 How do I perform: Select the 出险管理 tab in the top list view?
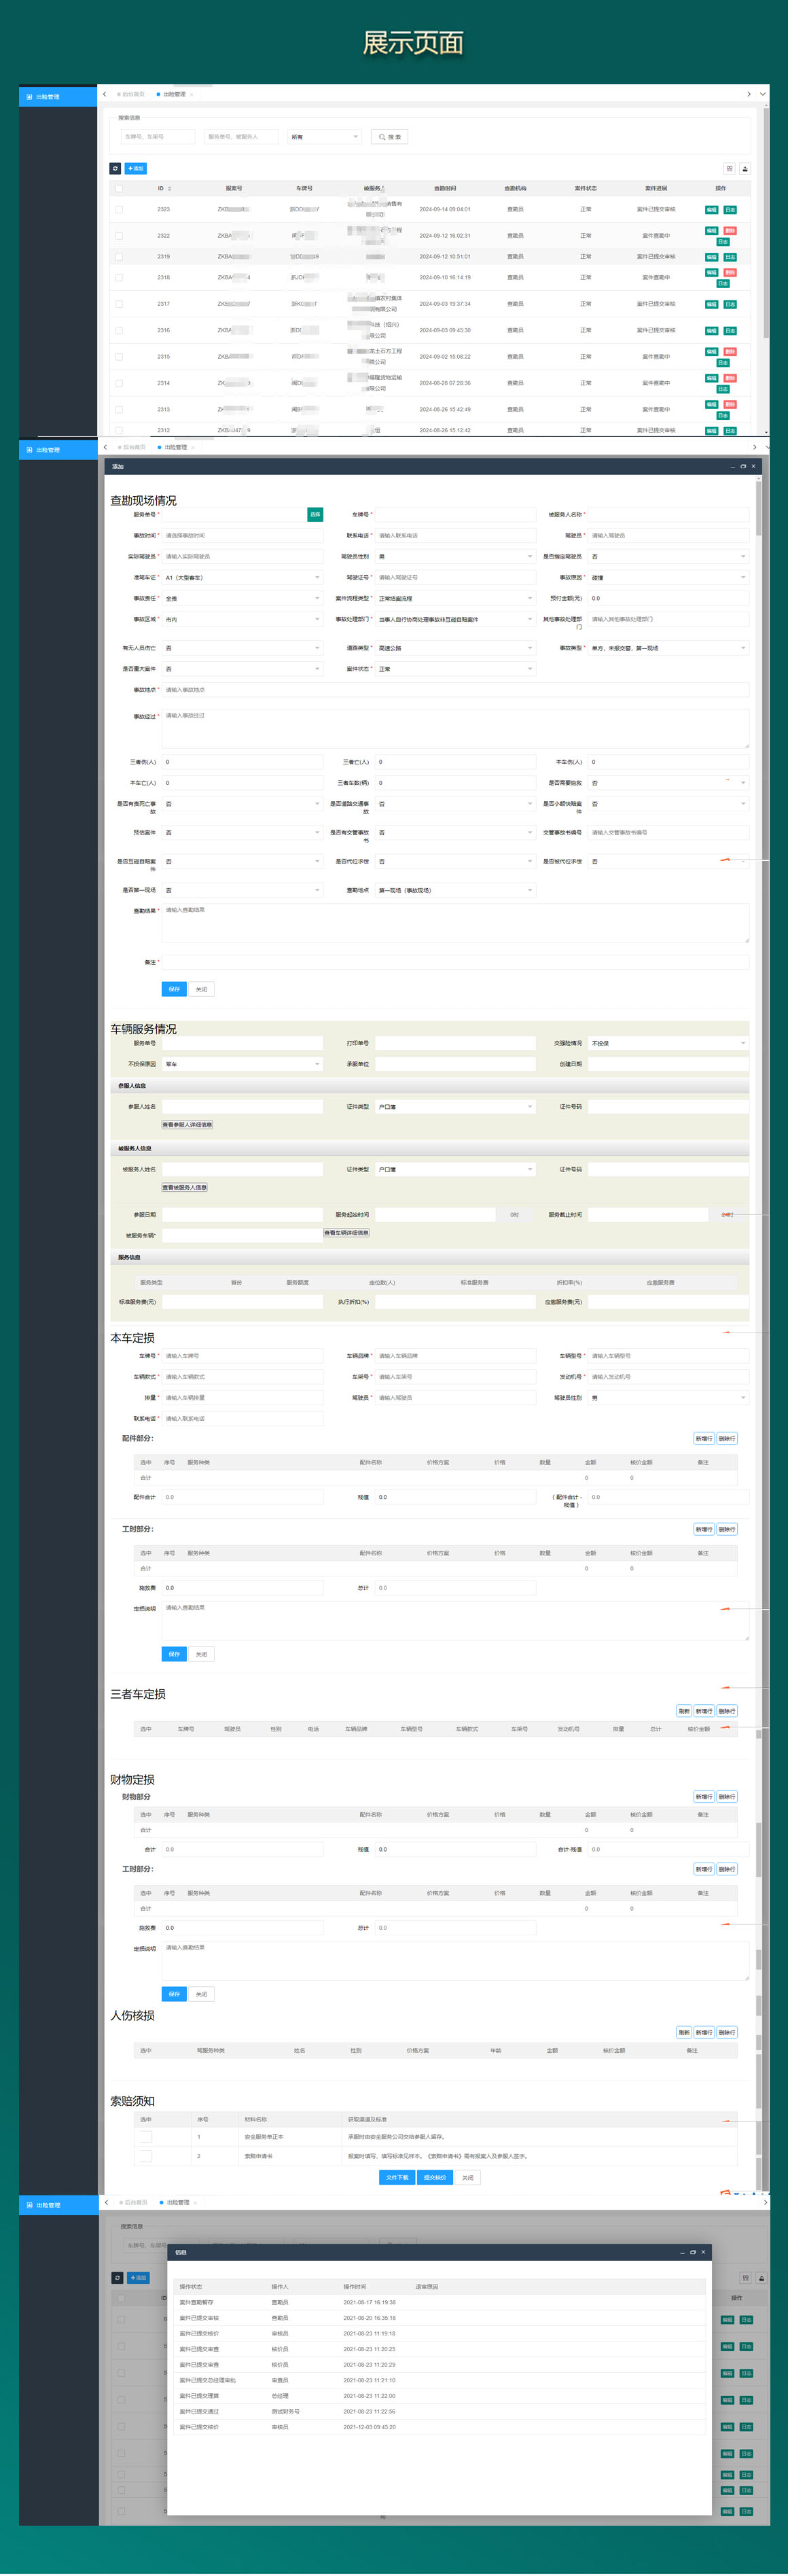click(x=173, y=94)
